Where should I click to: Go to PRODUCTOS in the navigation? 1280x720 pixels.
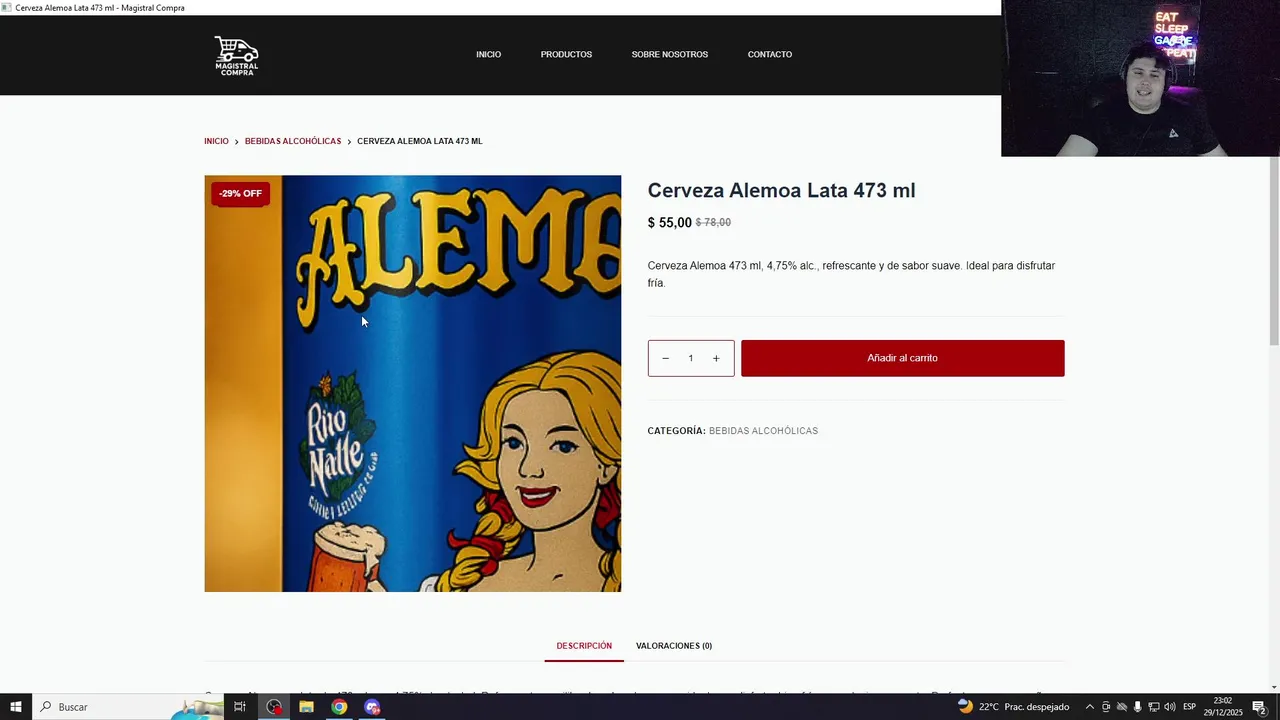[x=566, y=55]
